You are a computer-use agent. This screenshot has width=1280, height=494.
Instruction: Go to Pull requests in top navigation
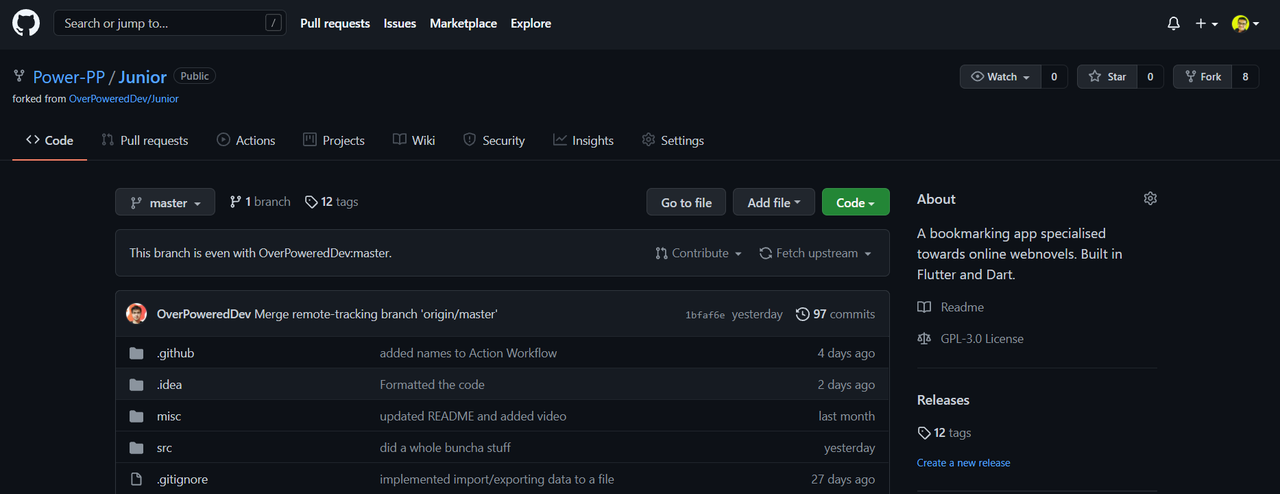pos(335,23)
